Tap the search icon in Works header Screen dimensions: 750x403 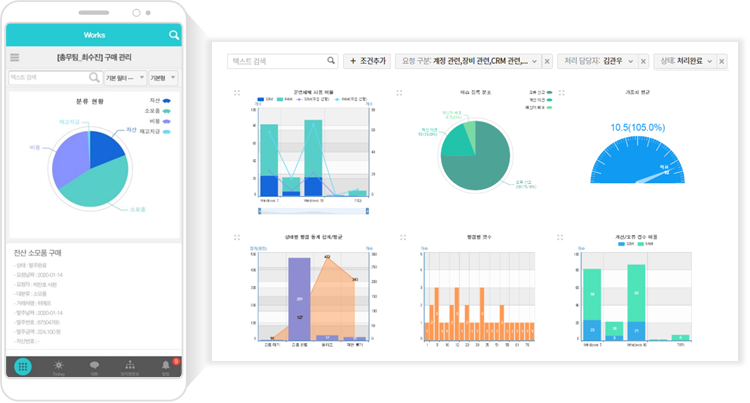click(x=174, y=35)
